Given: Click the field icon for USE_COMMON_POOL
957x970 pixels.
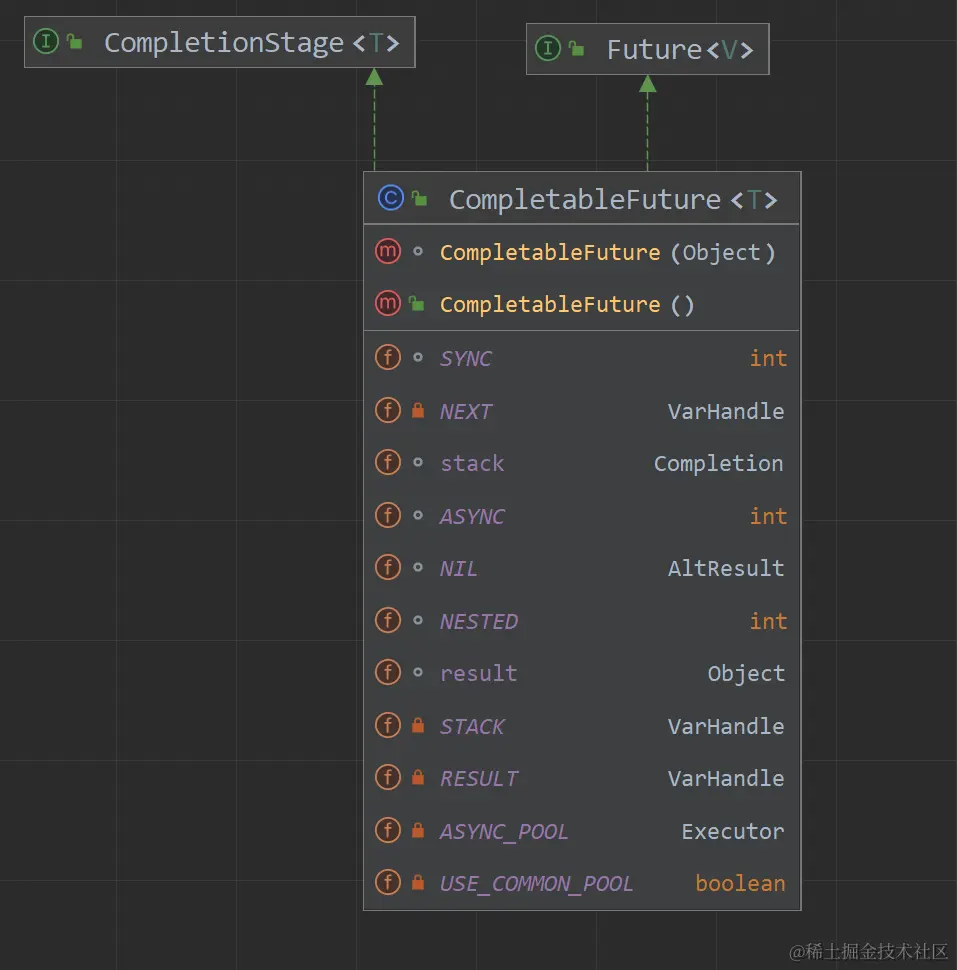Looking at the screenshot, I should coord(388,882).
